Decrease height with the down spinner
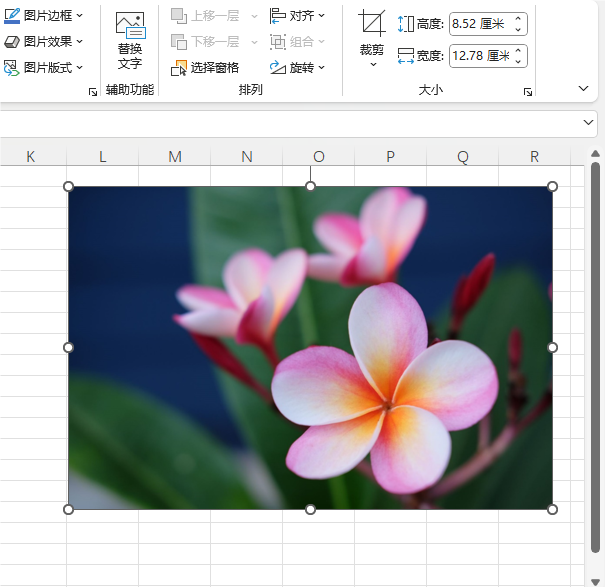The image size is (605, 587). click(x=518, y=29)
